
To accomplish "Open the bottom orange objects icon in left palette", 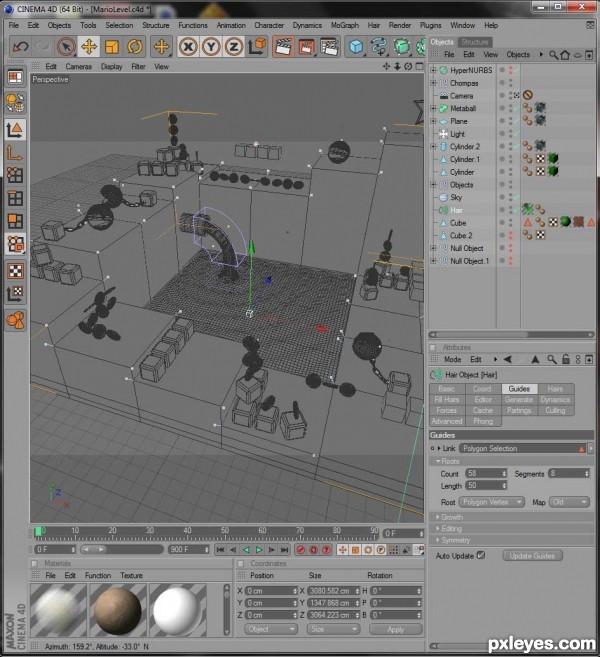I will pyautogui.click(x=16, y=321).
